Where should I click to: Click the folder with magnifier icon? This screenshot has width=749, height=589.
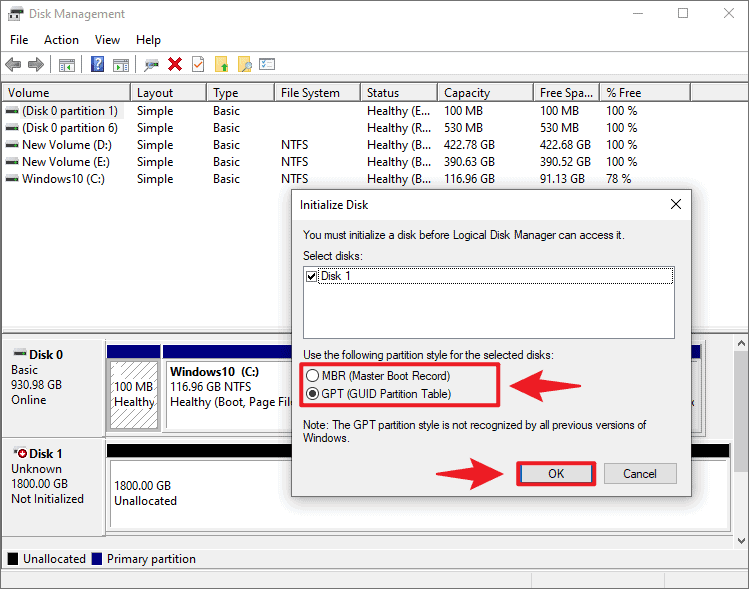(x=245, y=64)
